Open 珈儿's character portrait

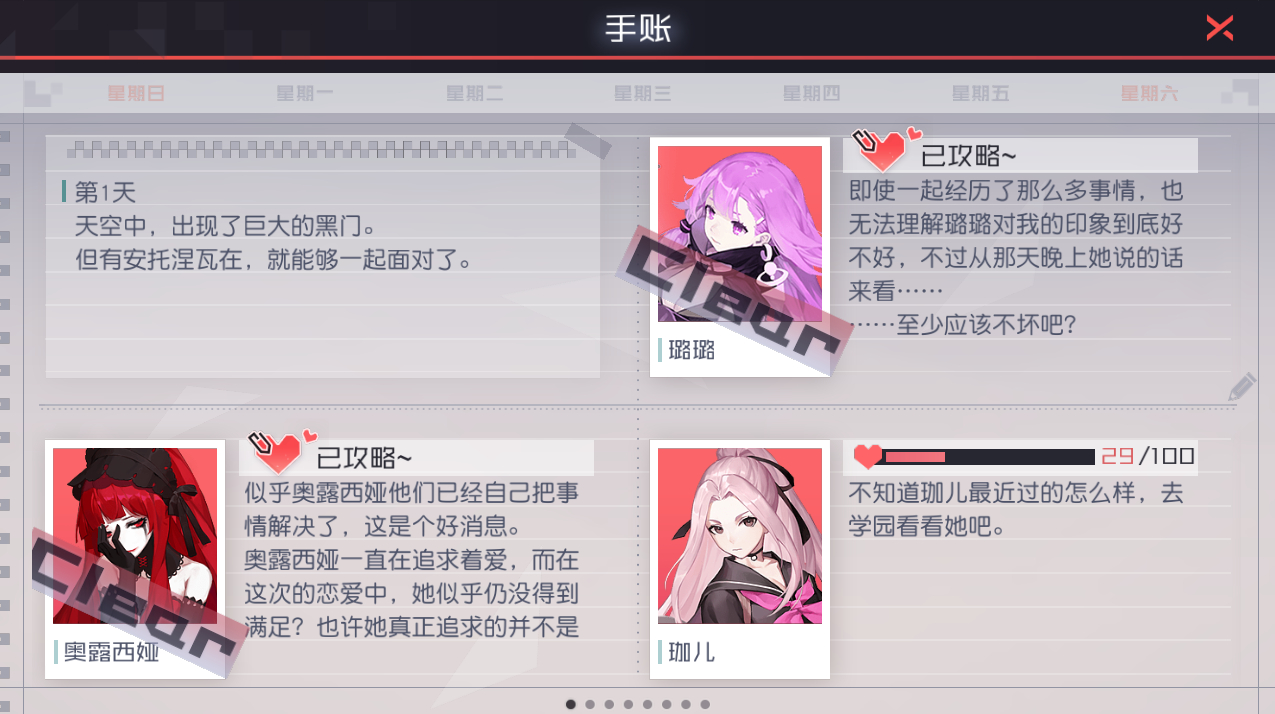(x=740, y=536)
